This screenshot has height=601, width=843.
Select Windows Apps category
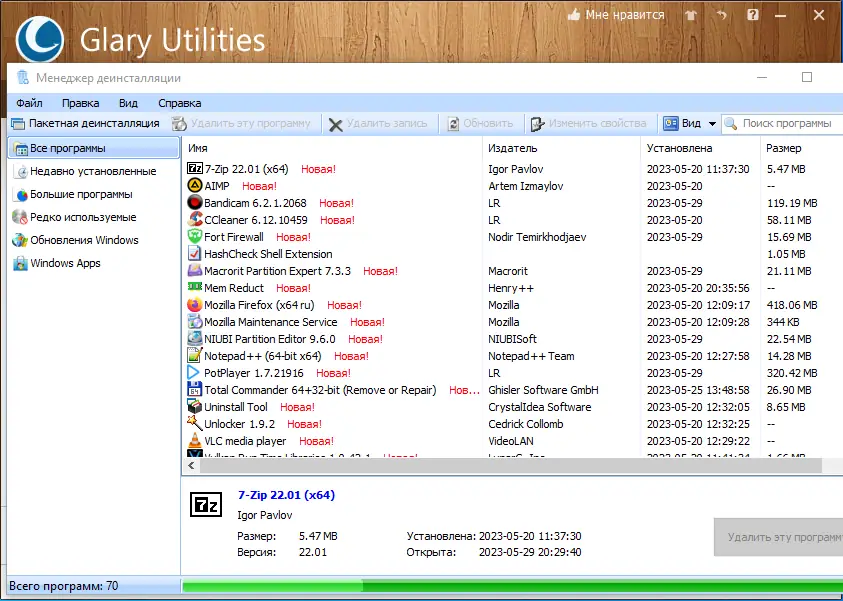tap(94, 263)
